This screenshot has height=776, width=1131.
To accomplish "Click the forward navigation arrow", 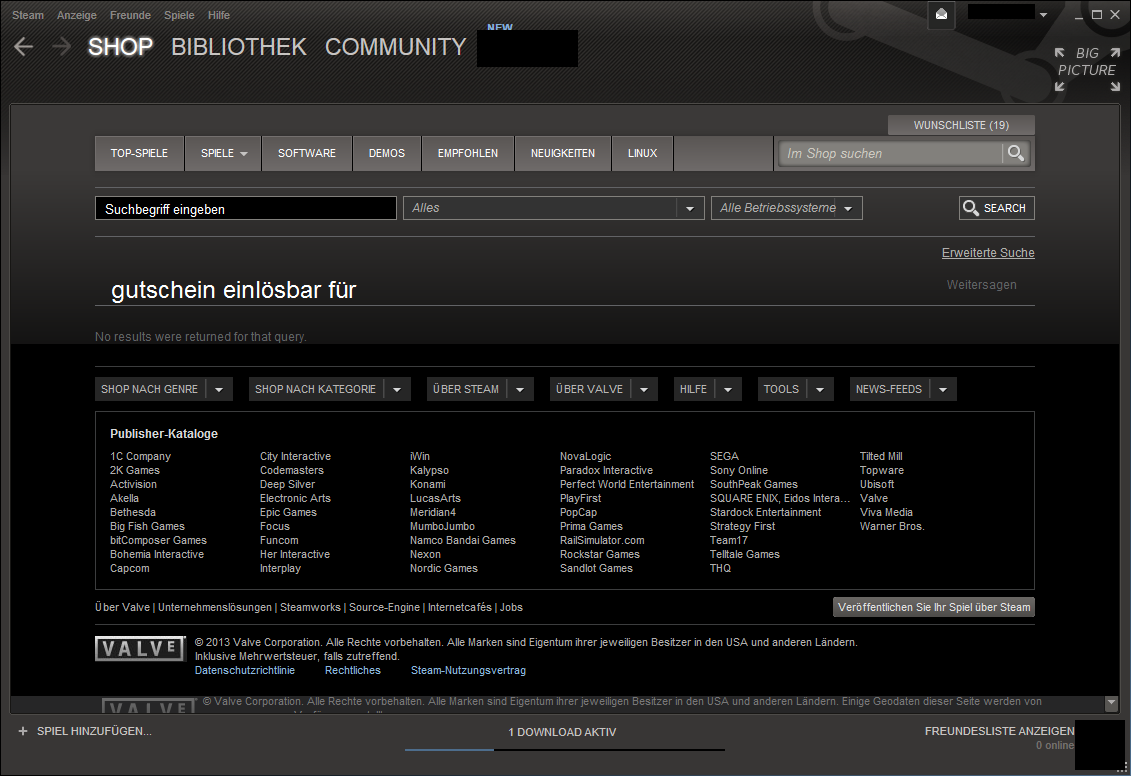I will 62,47.
